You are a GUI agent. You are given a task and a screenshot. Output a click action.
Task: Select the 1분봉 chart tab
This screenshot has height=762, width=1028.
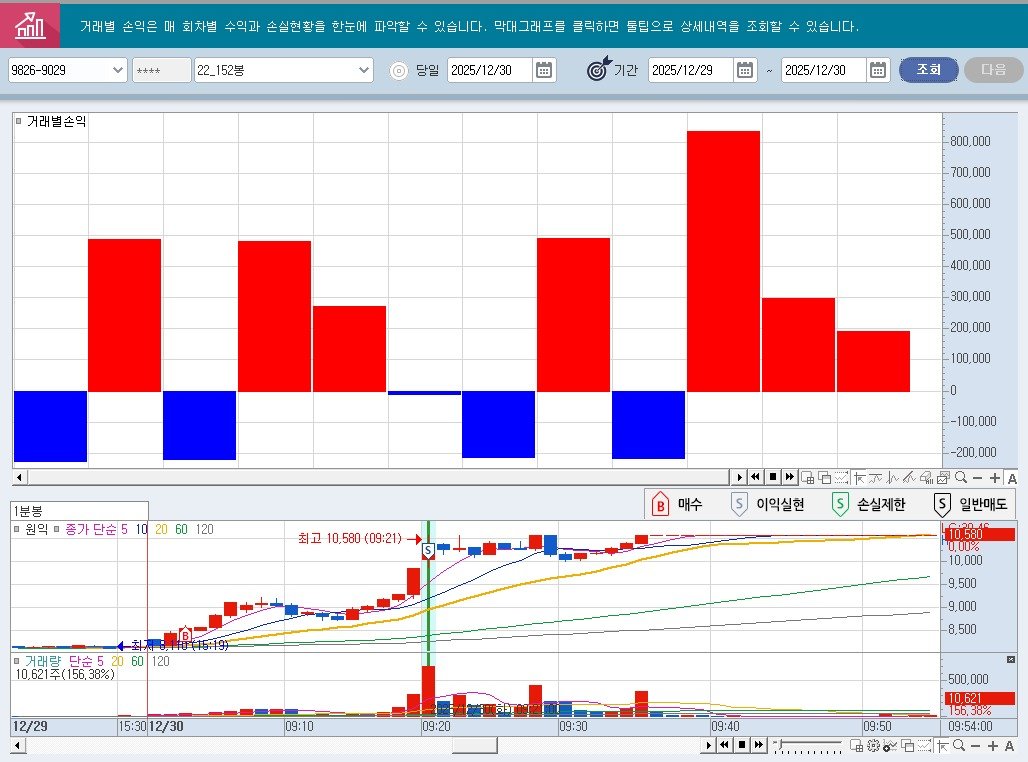coord(27,511)
